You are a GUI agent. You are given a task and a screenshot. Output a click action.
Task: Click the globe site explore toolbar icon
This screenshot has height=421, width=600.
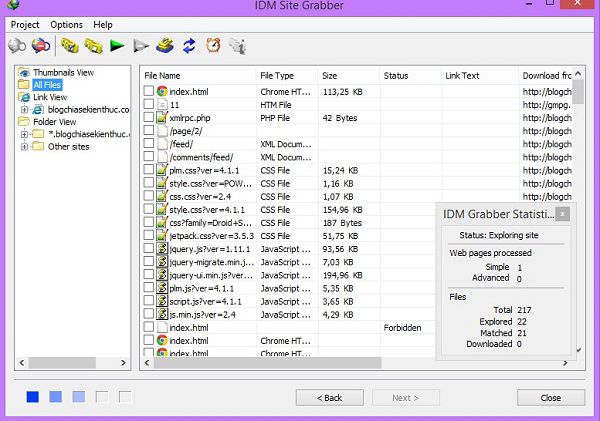(x=17, y=46)
